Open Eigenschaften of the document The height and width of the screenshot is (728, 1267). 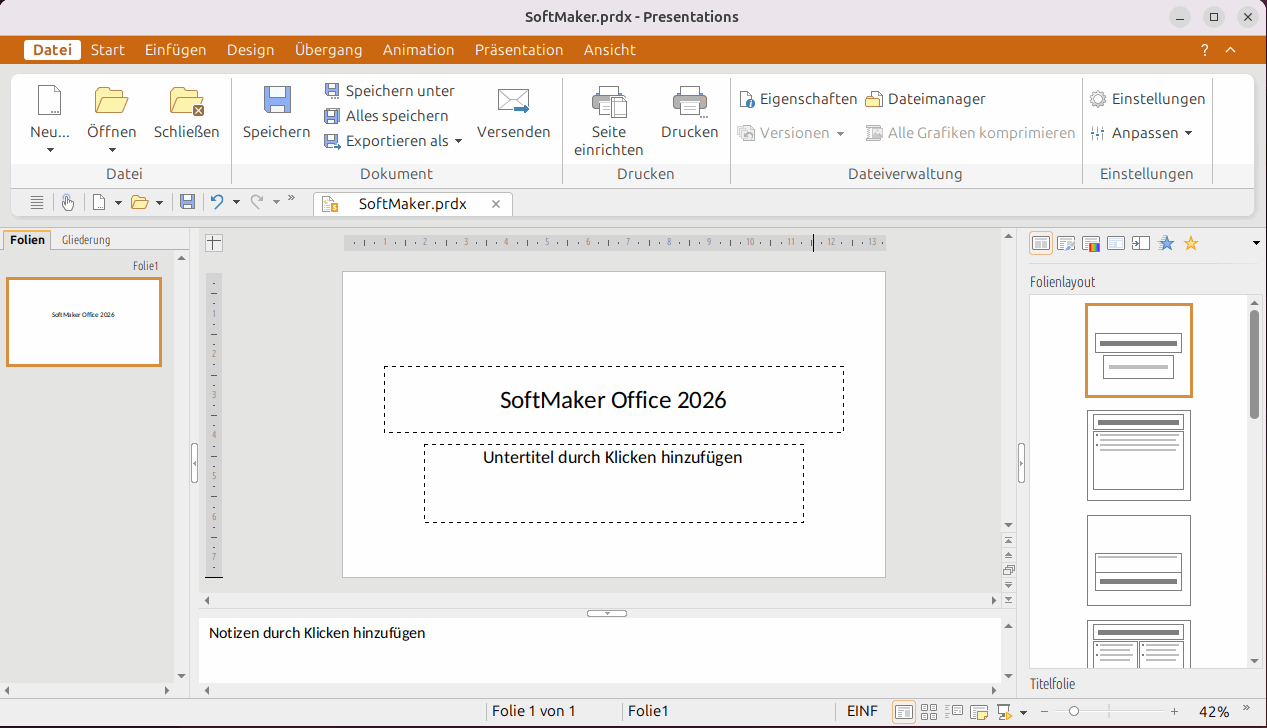pos(798,99)
